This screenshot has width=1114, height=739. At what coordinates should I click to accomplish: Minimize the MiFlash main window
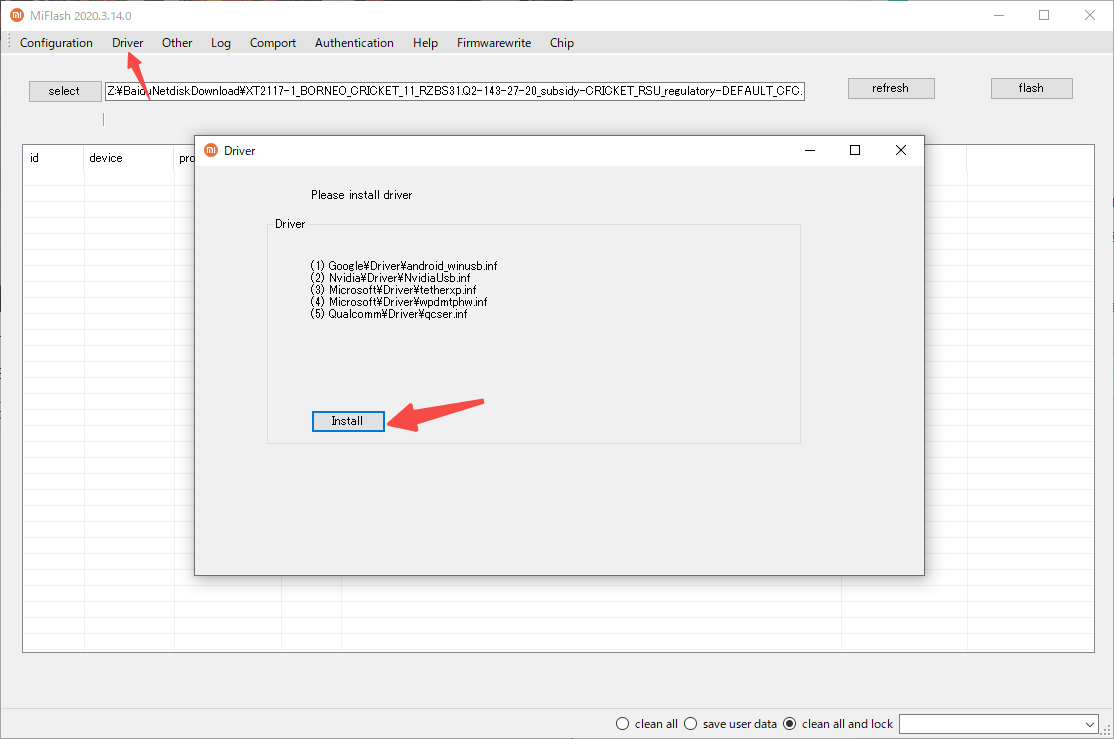coord(999,15)
